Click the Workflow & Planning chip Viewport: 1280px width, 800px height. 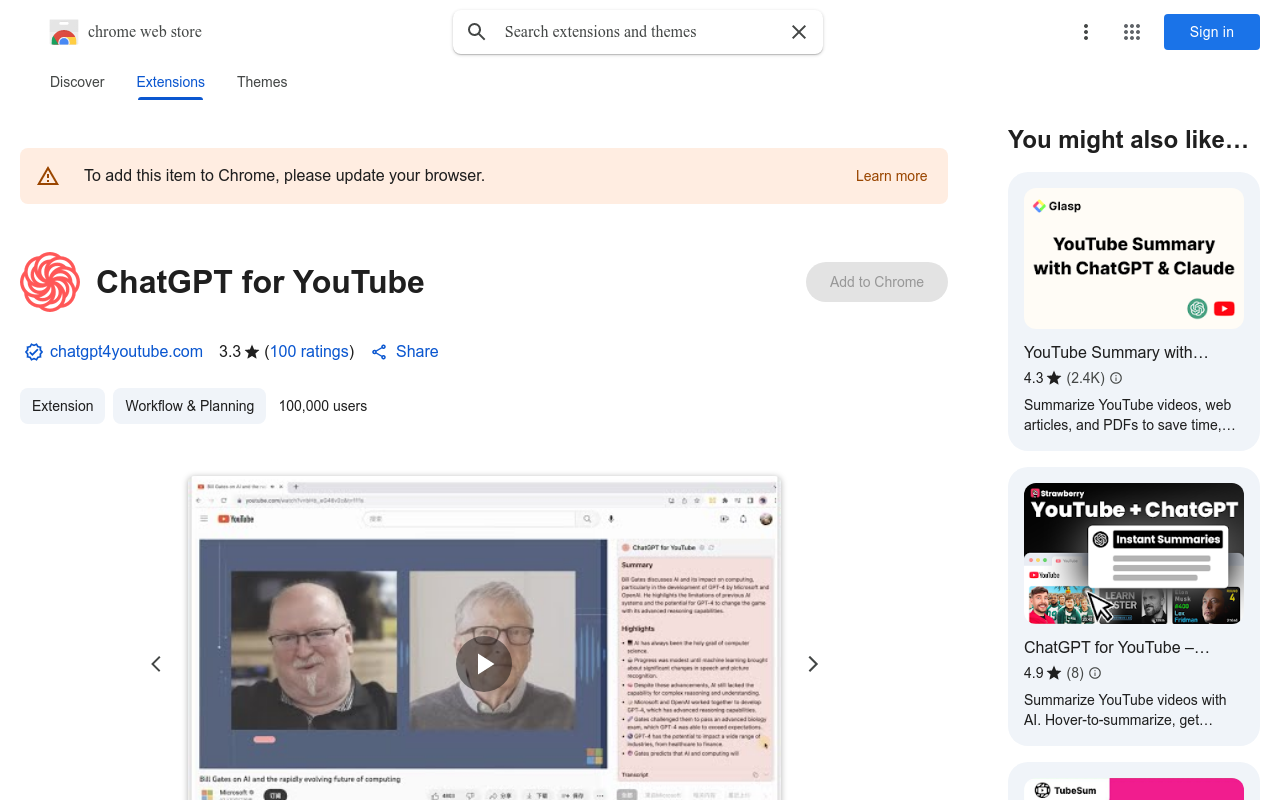pyautogui.click(x=190, y=406)
